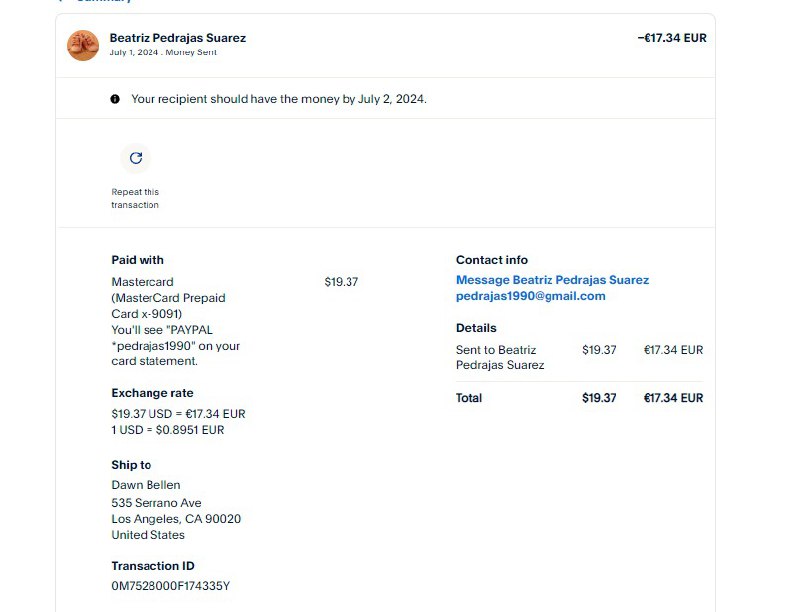This screenshot has height=612, width=800.
Task: Click the $19.37 amount beside Mastercard
Action: pyautogui.click(x=341, y=282)
